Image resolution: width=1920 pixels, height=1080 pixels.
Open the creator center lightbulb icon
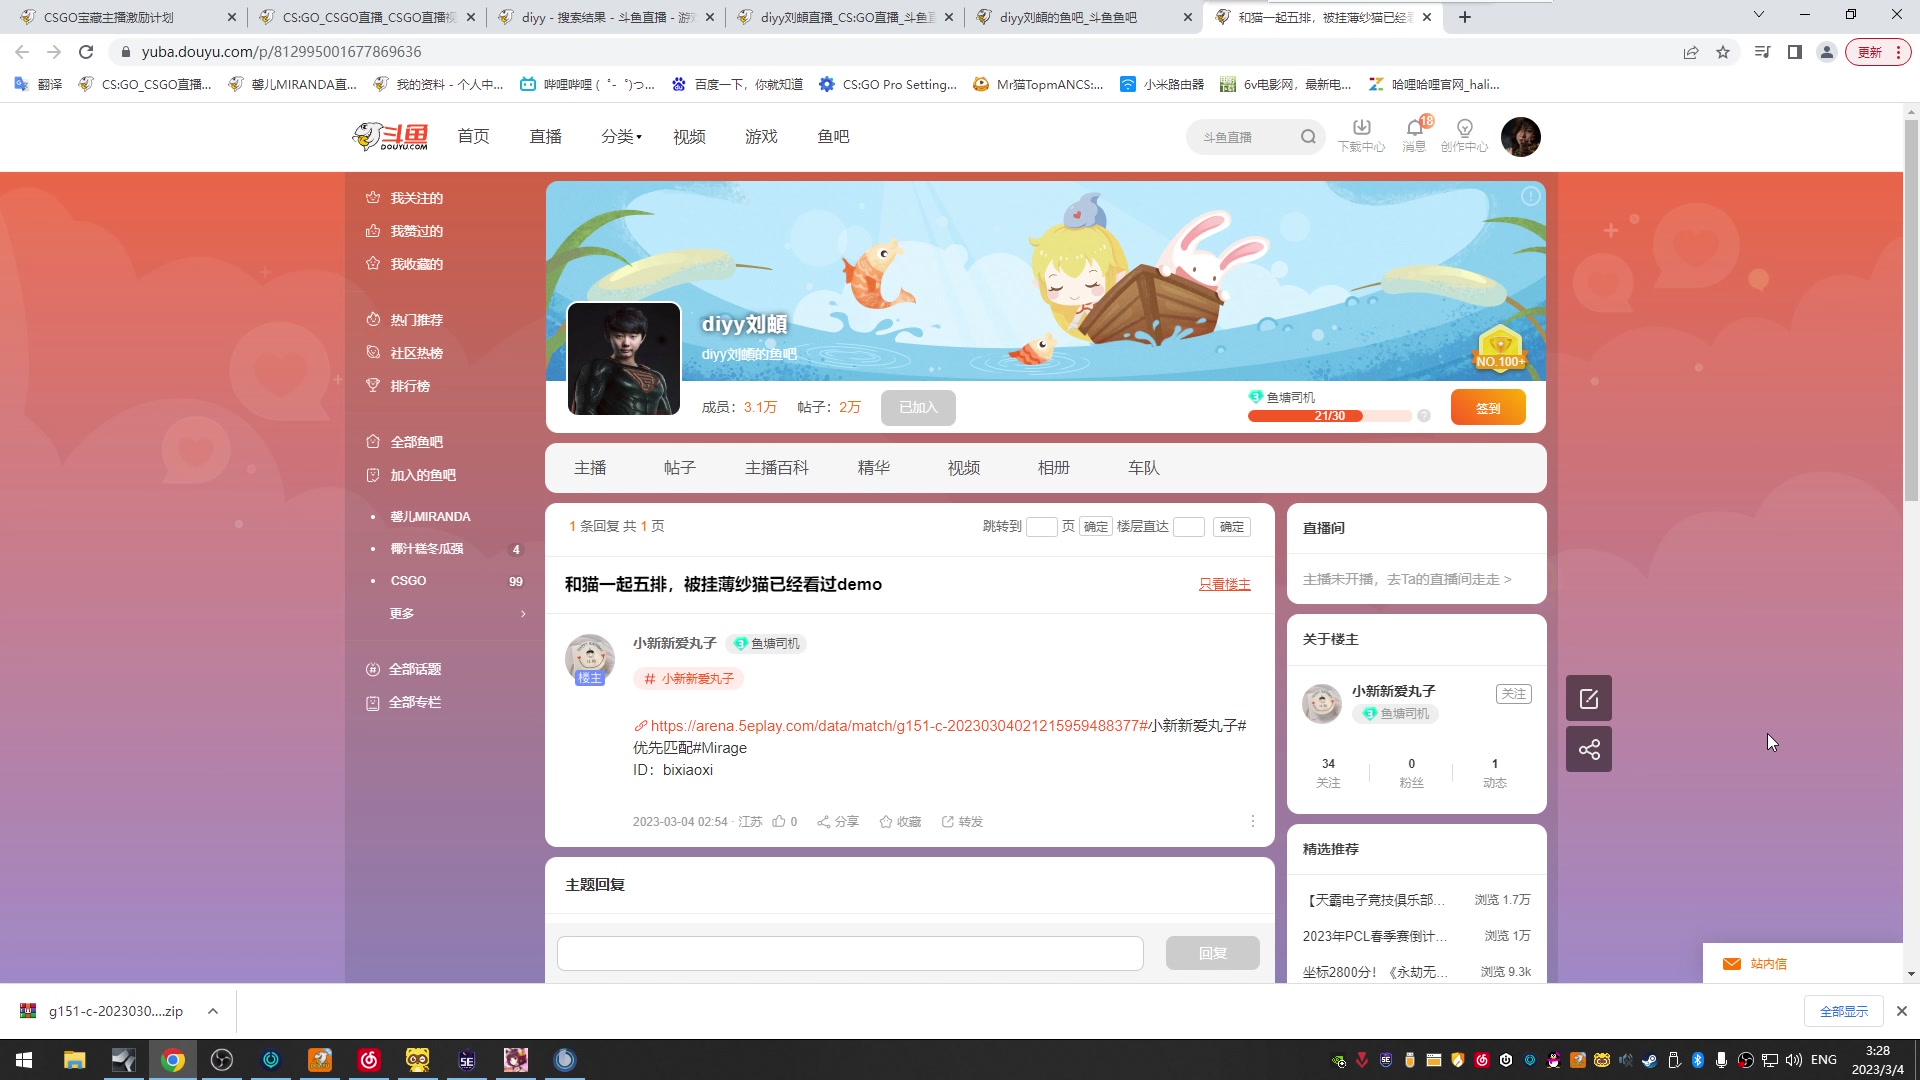1464,136
